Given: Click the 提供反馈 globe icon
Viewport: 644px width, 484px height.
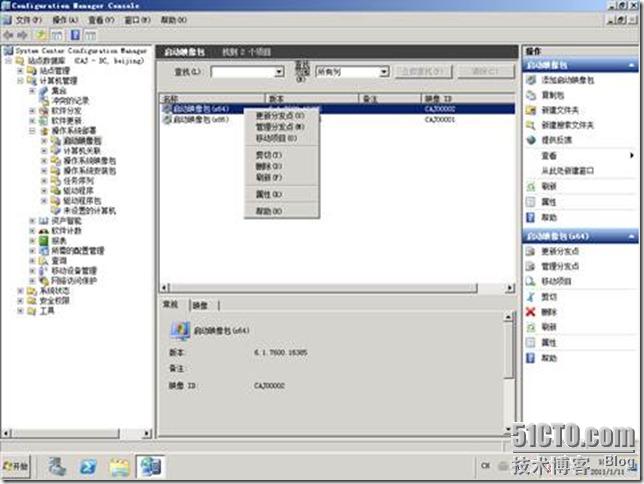Looking at the screenshot, I should tap(531, 140).
